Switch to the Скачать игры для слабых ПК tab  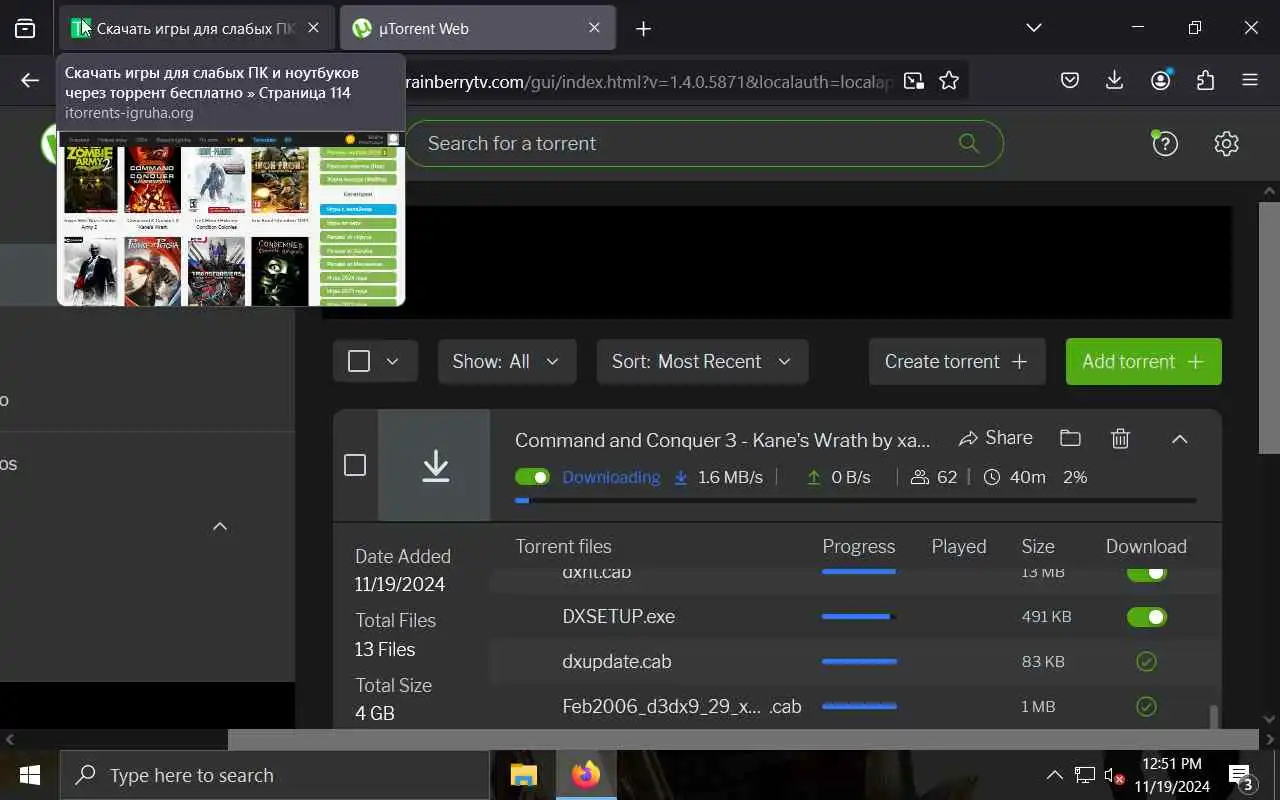click(x=196, y=28)
